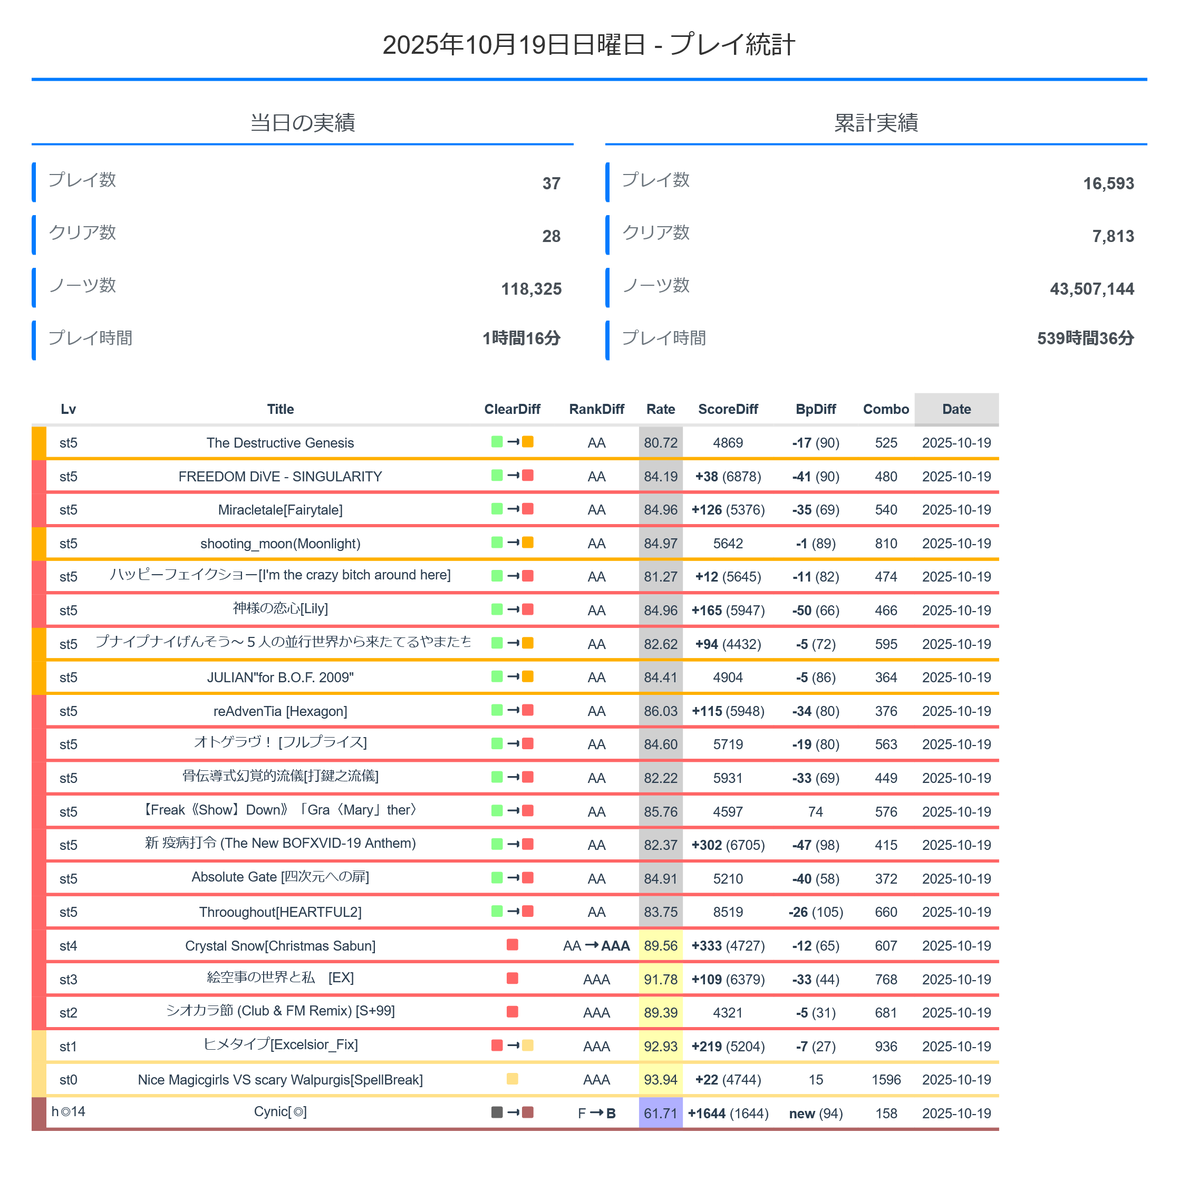
Task: Click rate value 61.71
Action: coord(661,1113)
